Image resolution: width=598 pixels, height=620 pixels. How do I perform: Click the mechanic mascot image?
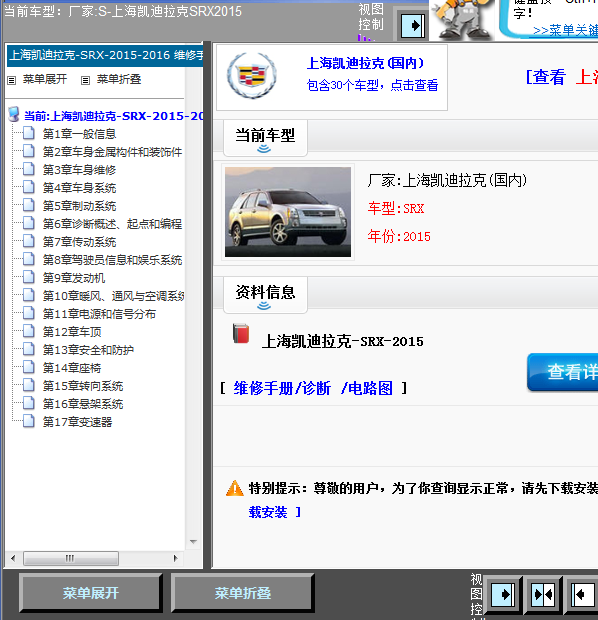pos(461,20)
